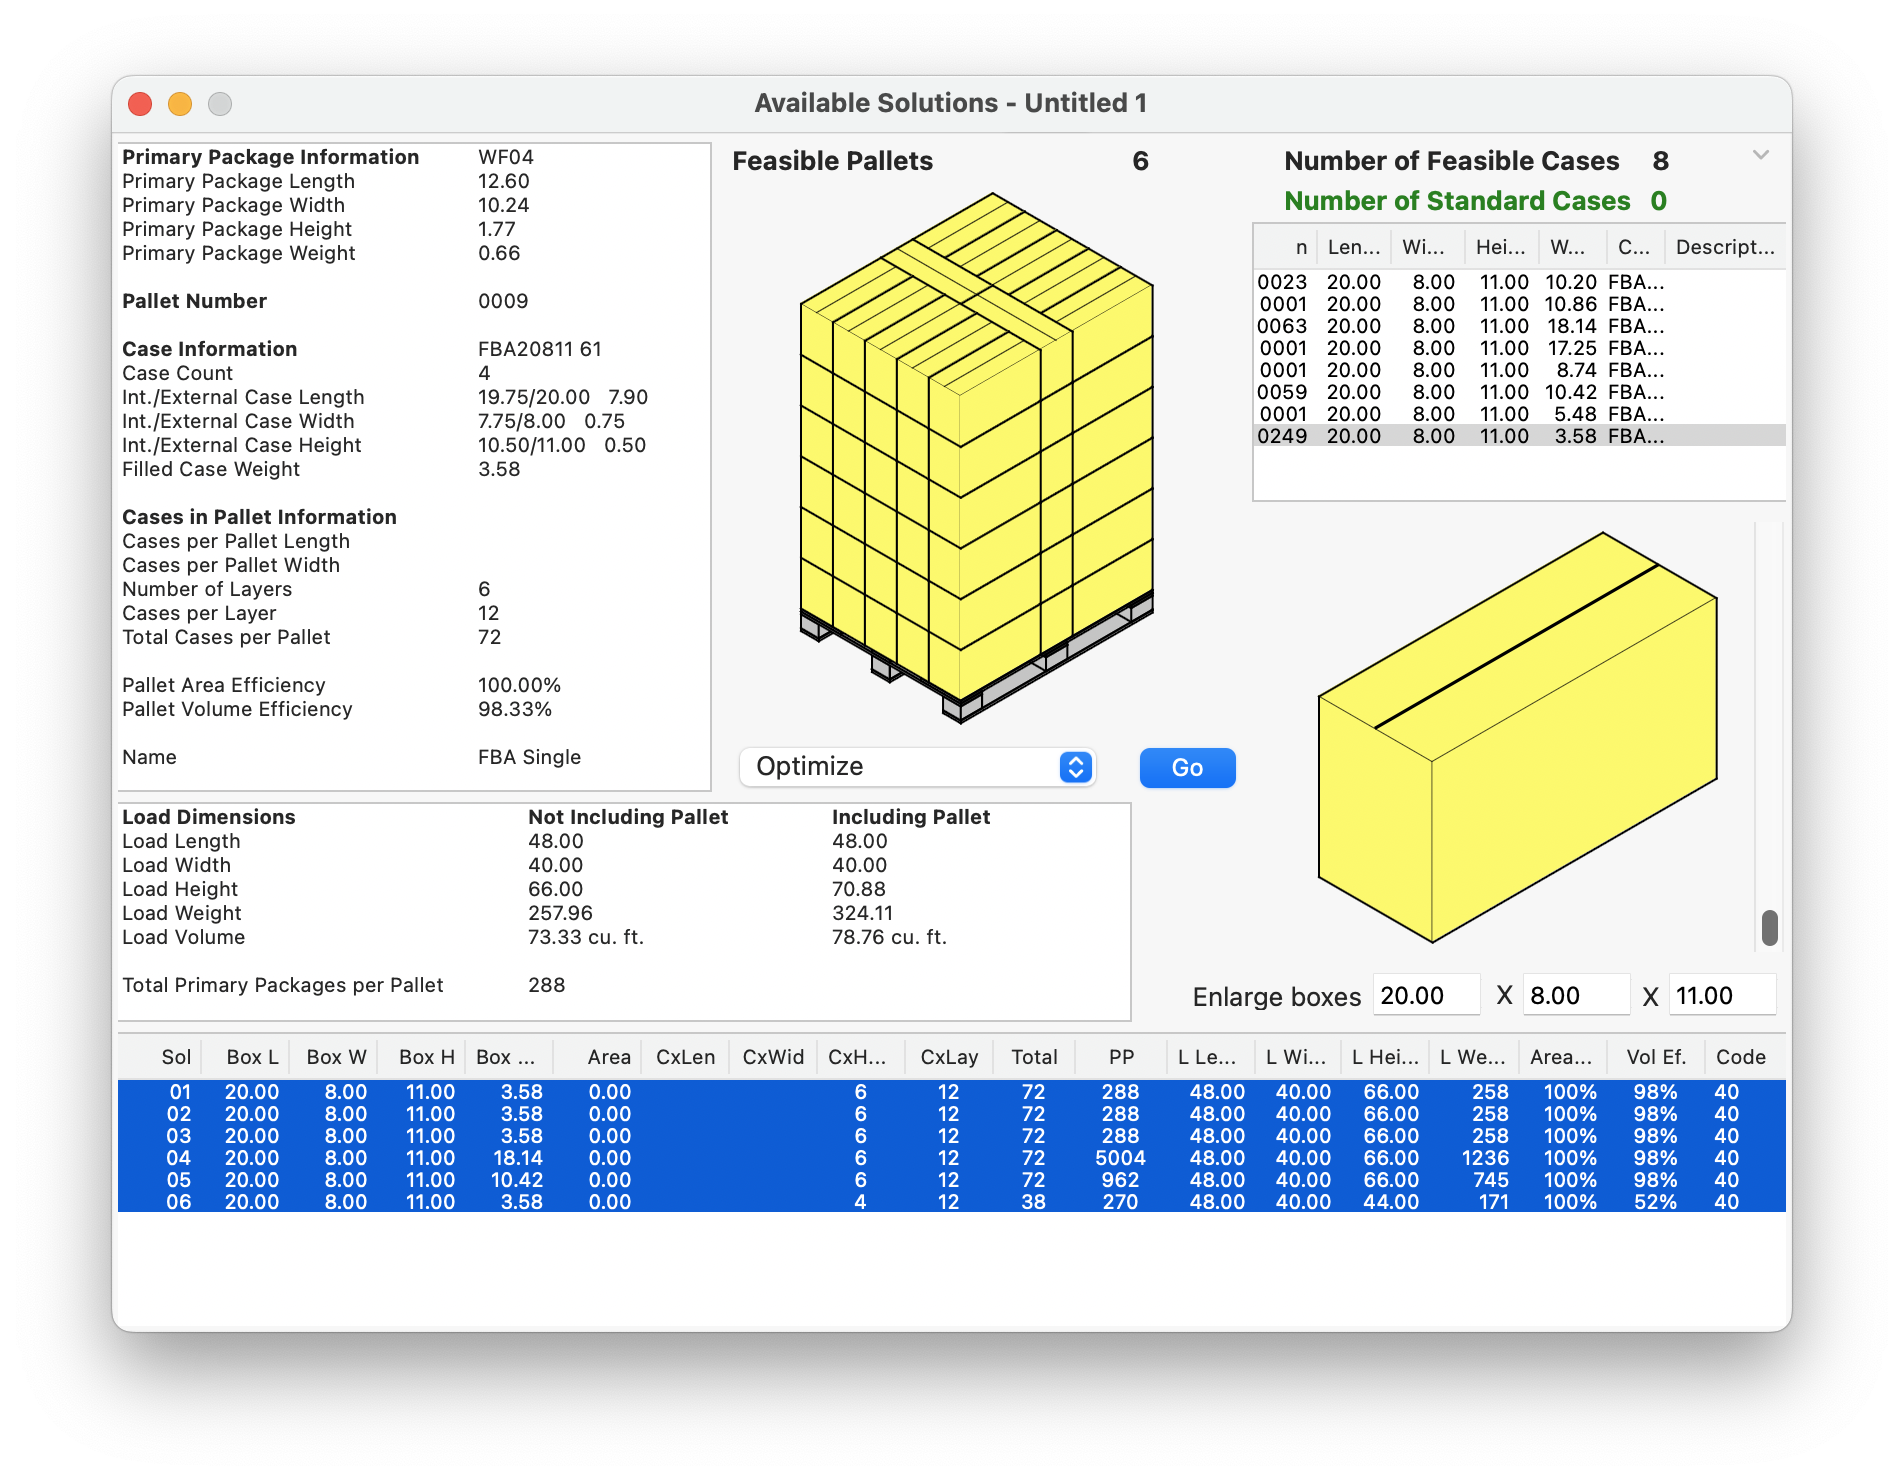Click the Pallet Number value 0009
The height and width of the screenshot is (1480, 1904).
point(502,301)
